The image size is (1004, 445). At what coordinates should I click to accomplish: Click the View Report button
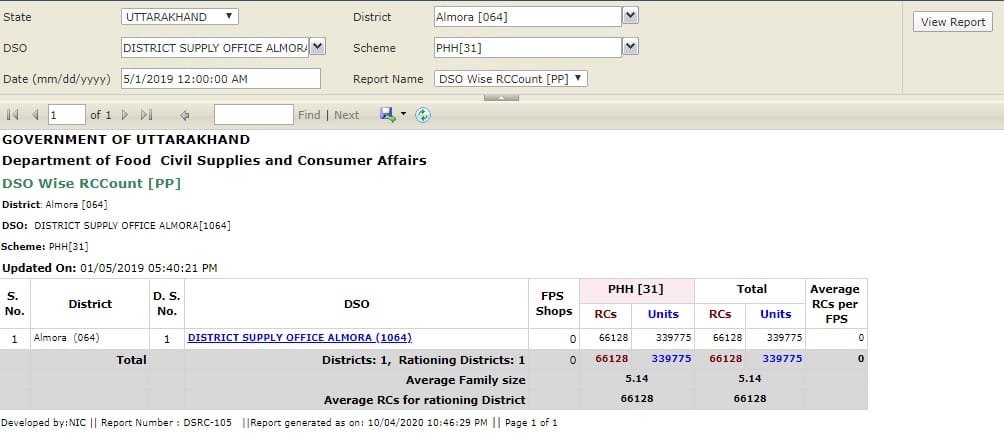[952, 22]
